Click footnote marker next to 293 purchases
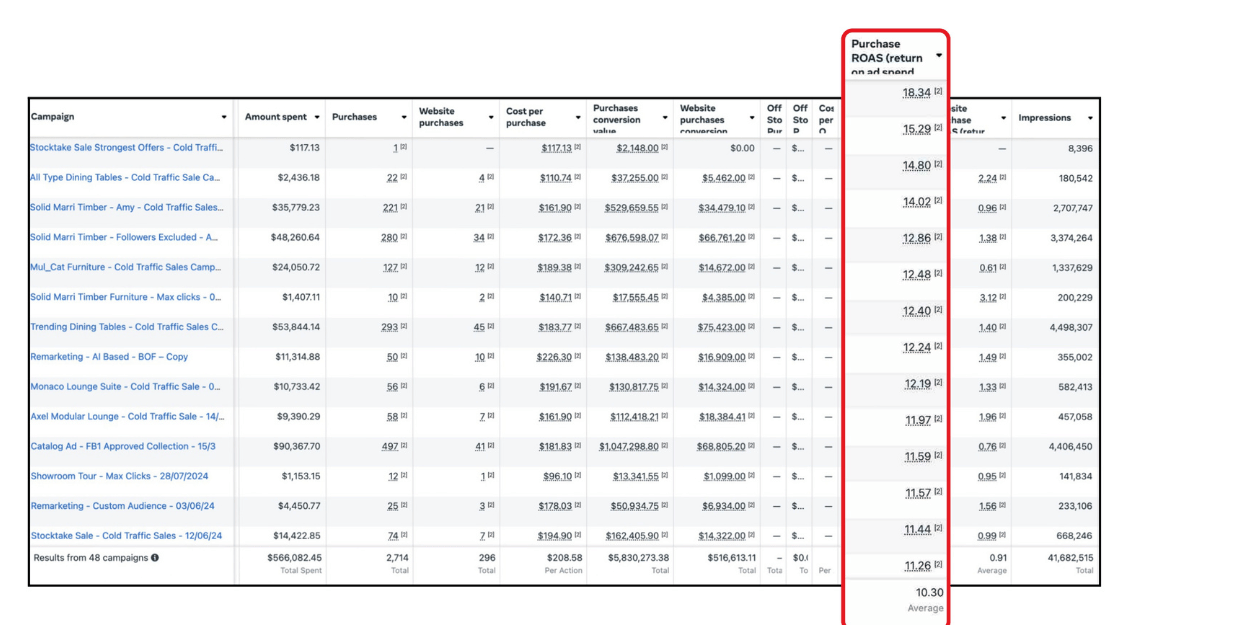This screenshot has height=625, width=1250. pyautogui.click(x=403, y=328)
